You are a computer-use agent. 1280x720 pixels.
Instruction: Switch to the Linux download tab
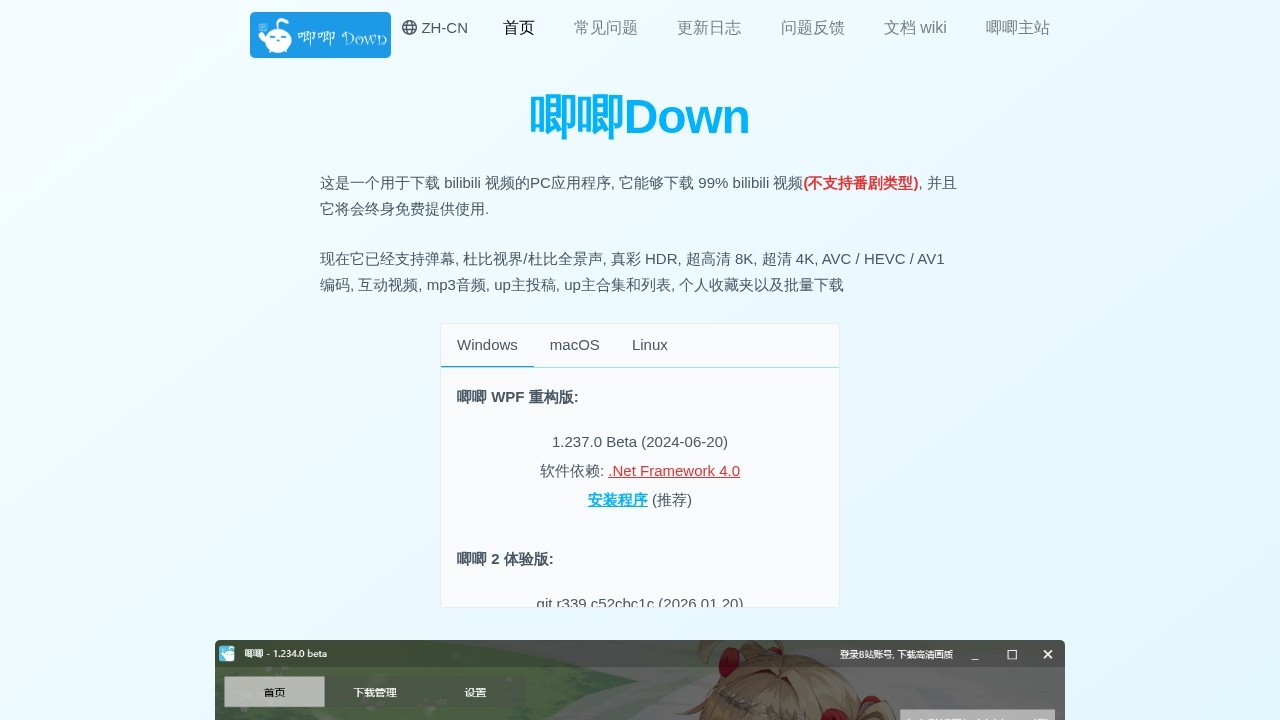pos(649,345)
